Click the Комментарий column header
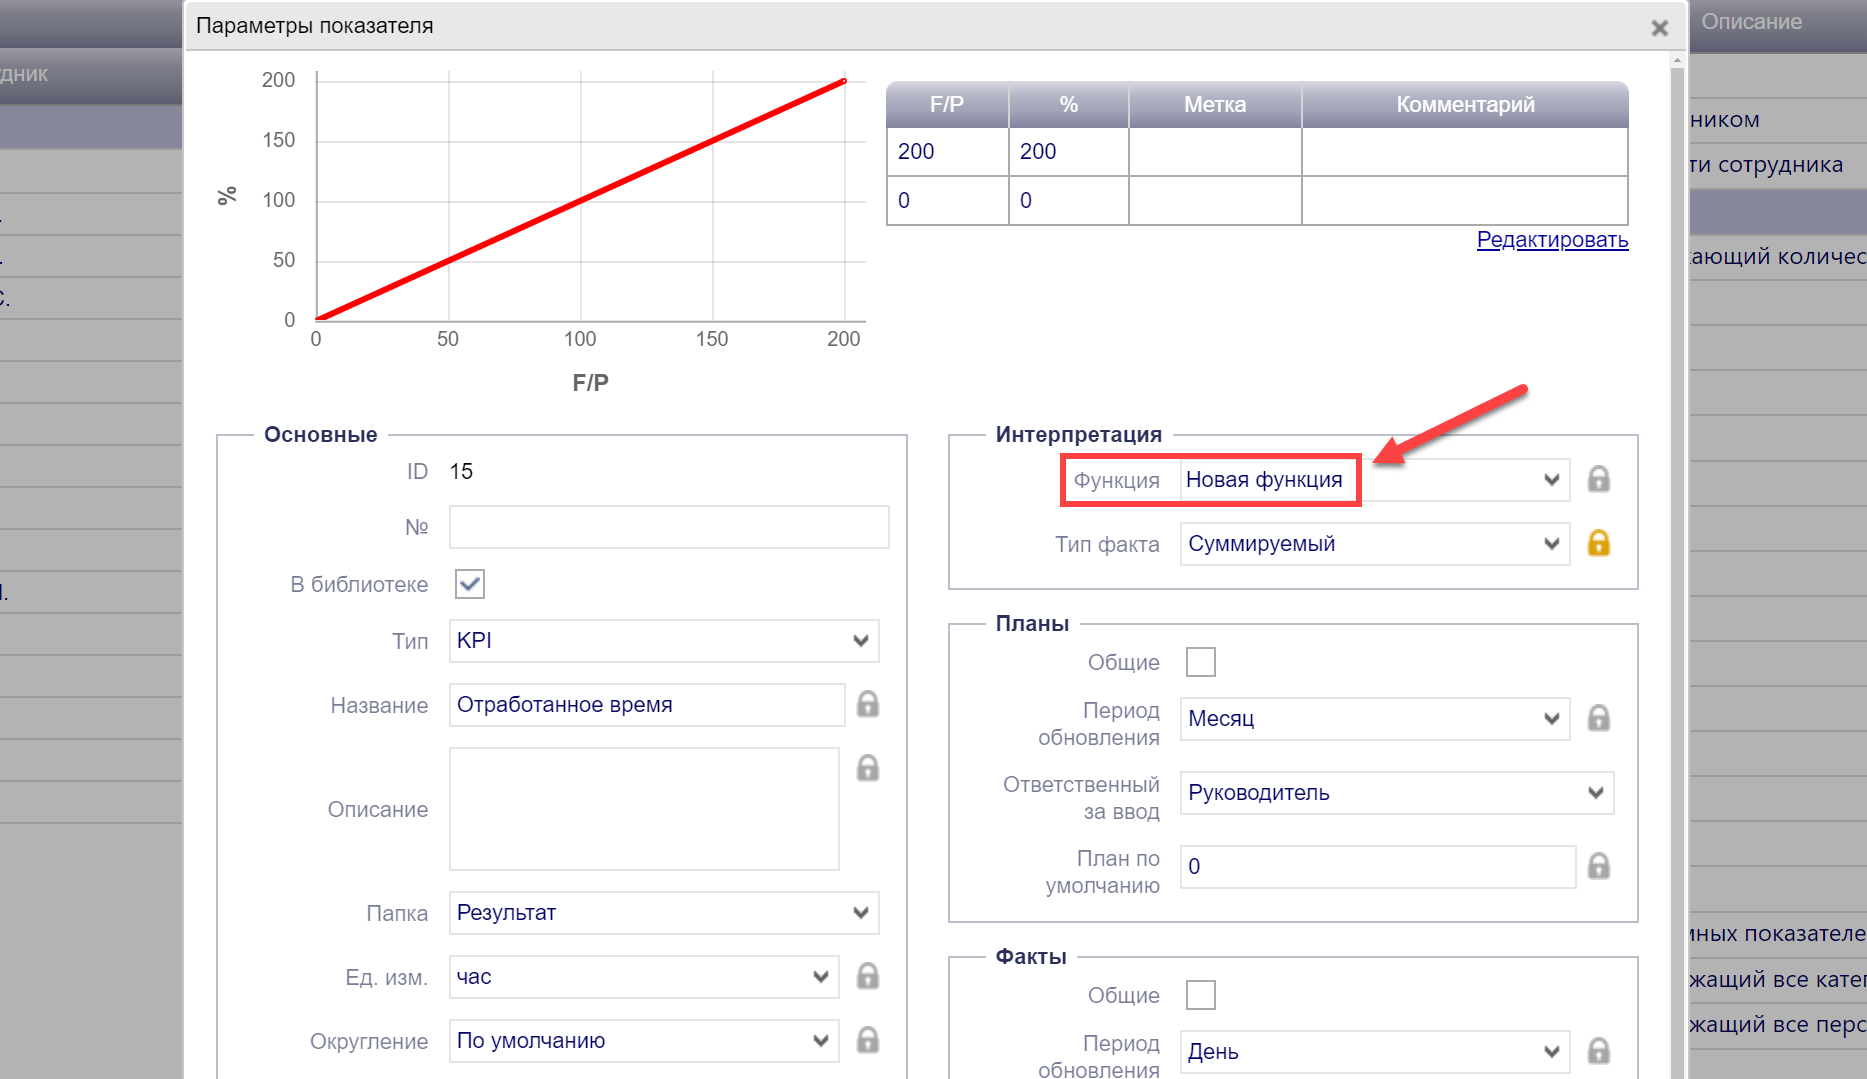 click(x=1464, y=105)
